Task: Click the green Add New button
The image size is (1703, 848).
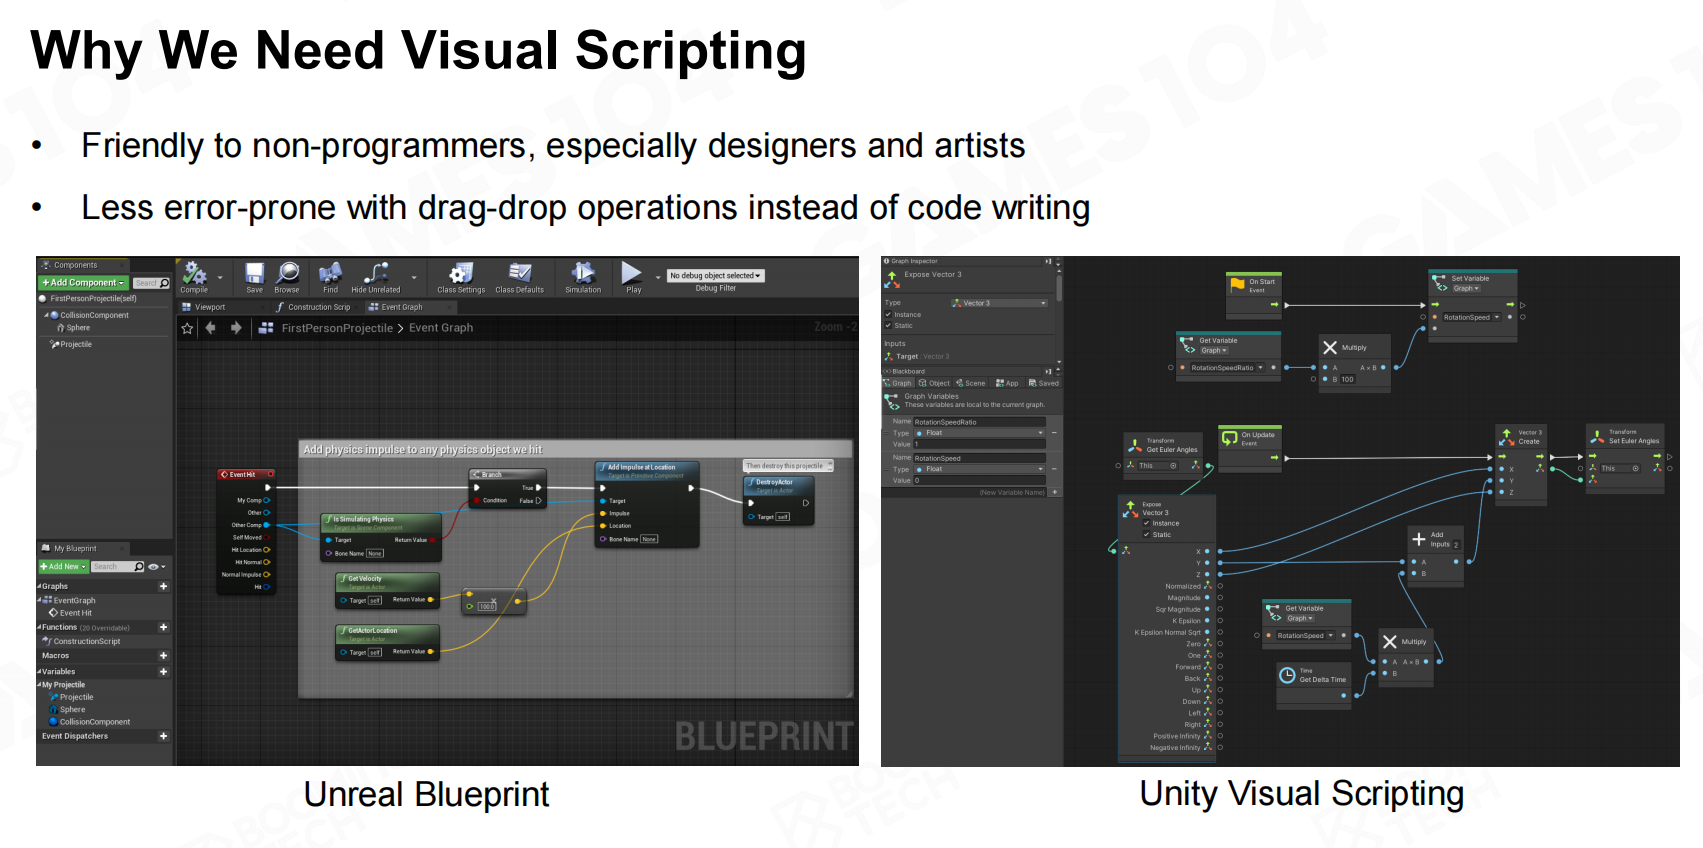Action: point(63,567)
